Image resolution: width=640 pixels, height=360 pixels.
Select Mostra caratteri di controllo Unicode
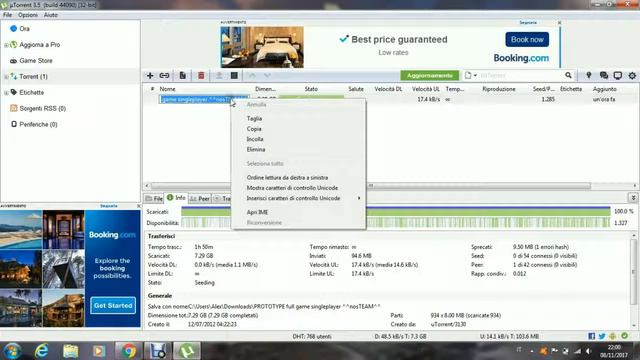292,188
